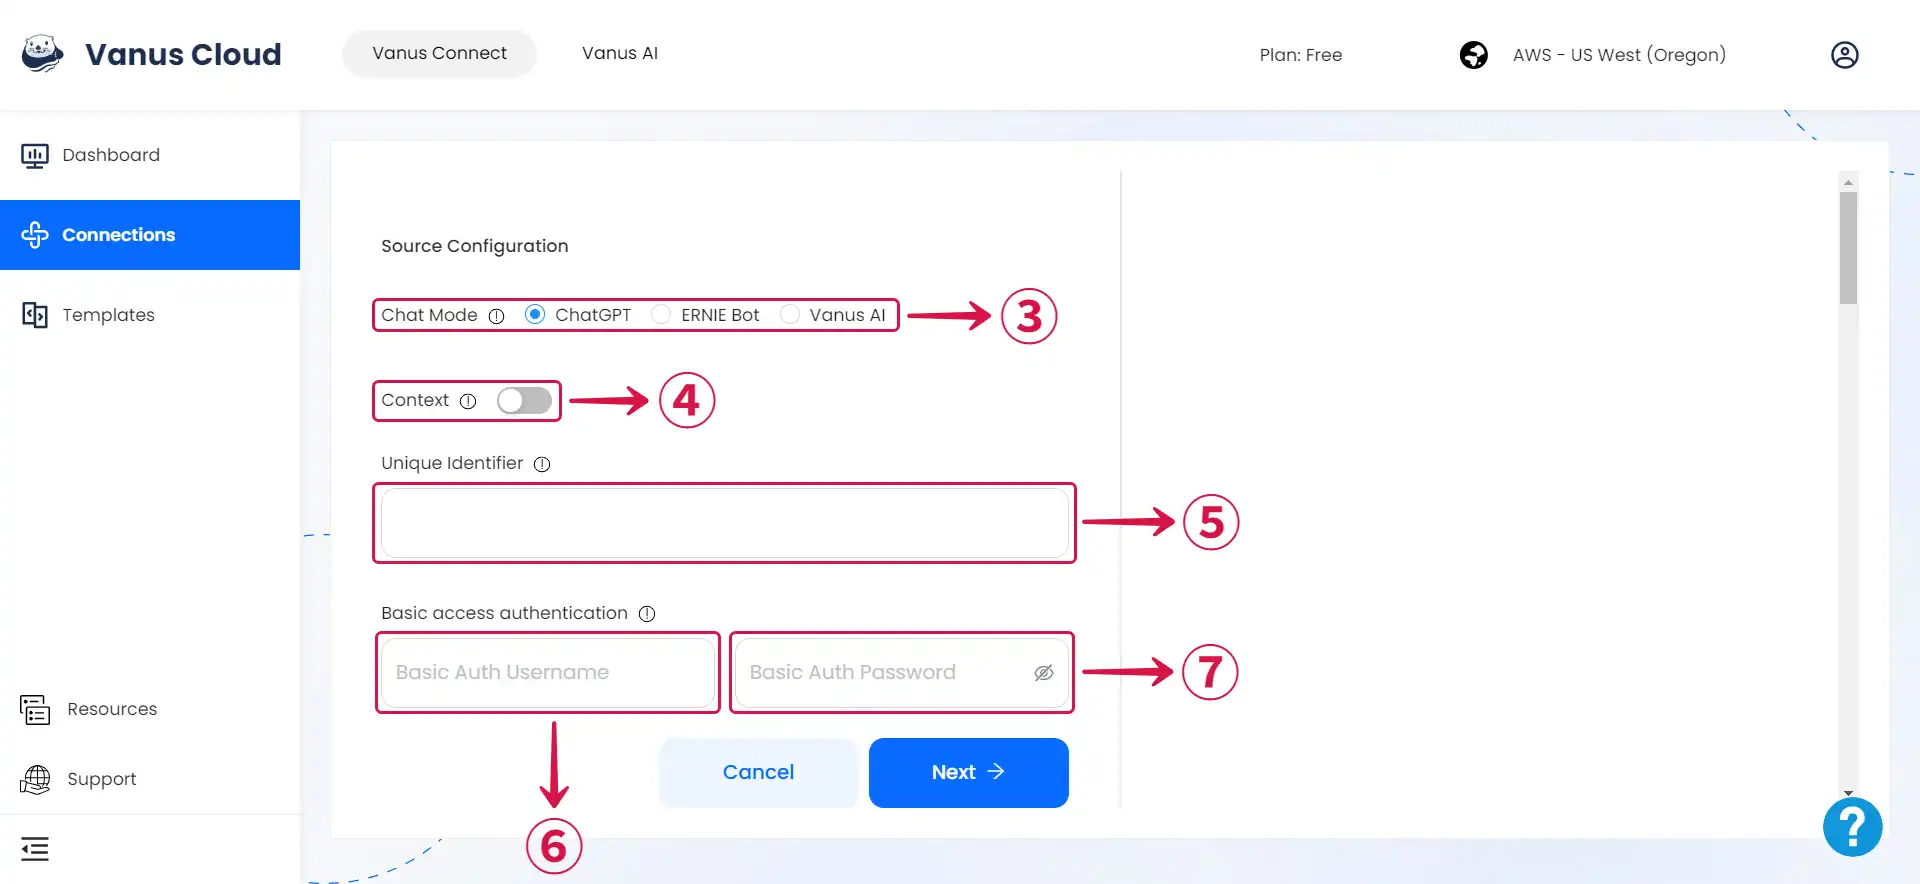Click the scrollbar up arrow
Image resolution: width=1920 pixels, height=884 pixels.
[1848, 182]
